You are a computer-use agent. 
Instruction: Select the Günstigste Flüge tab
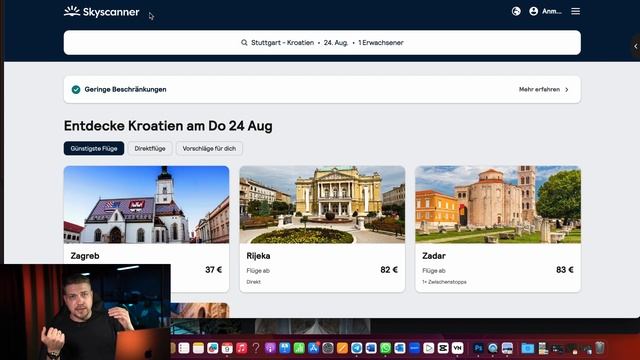94,149
